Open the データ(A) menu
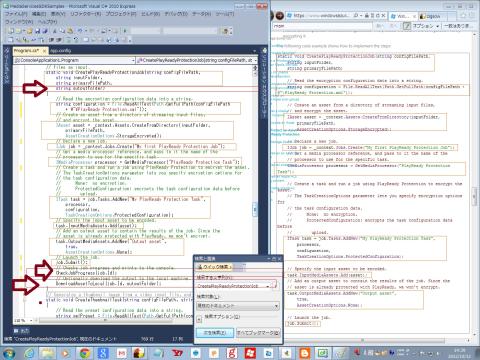The image size is (480, 360). click(x=201, y=14)
